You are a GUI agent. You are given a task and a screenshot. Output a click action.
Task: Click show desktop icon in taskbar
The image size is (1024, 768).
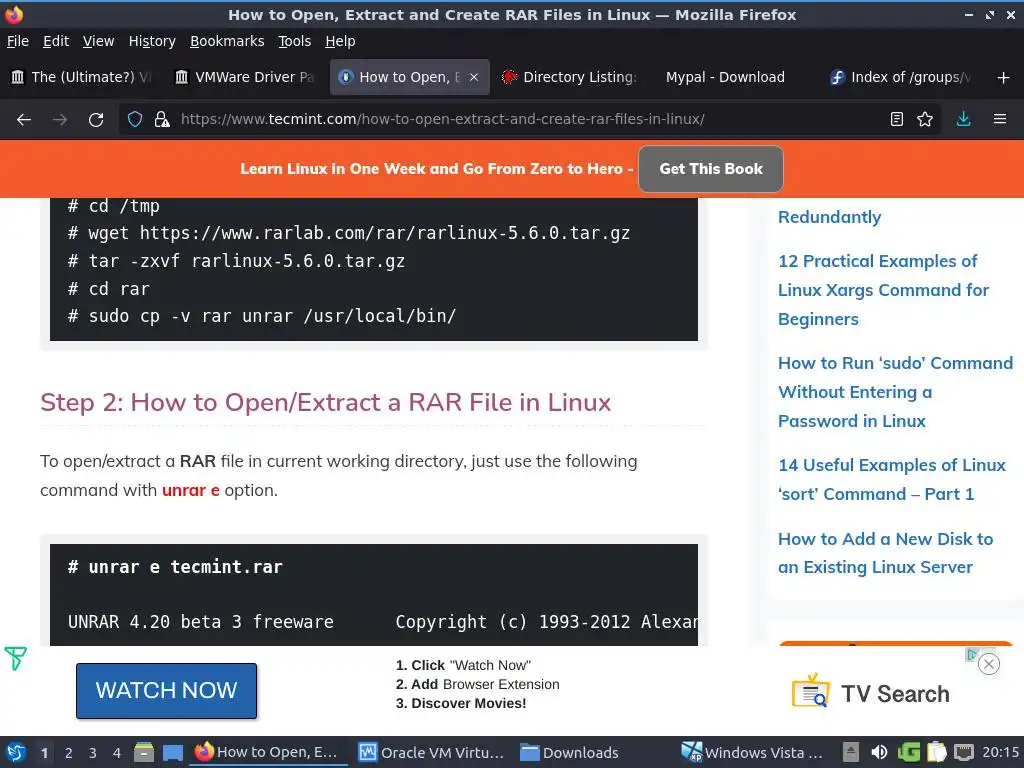172,752
